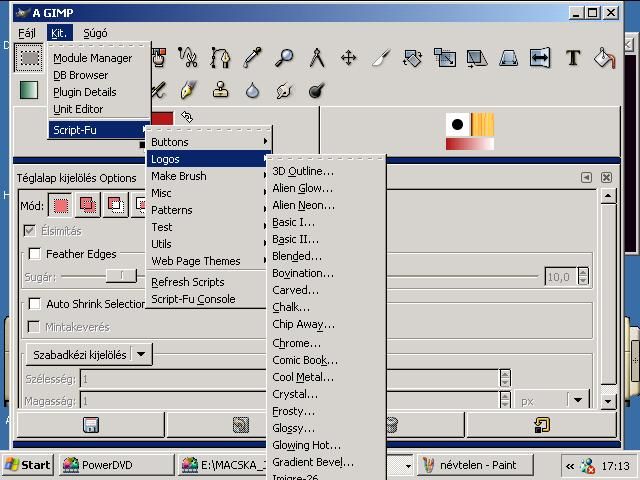The height and width of the screenshot is (480, 640).
Task: Choose DB Browser menu entry
Action: point(99,75)
